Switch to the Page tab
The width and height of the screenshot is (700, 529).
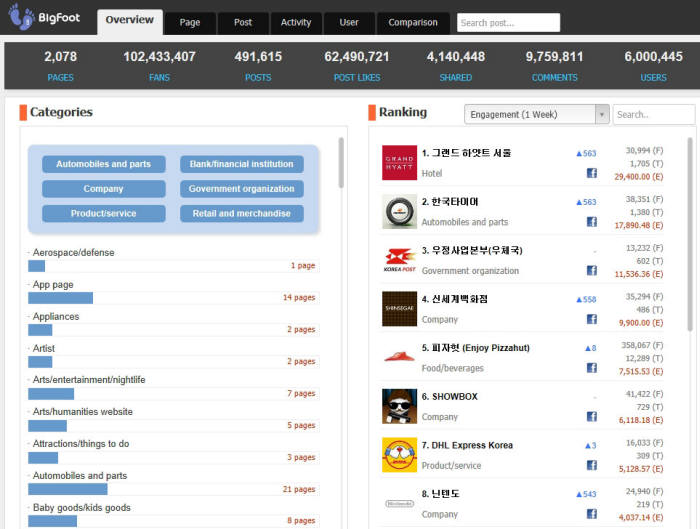190,22
